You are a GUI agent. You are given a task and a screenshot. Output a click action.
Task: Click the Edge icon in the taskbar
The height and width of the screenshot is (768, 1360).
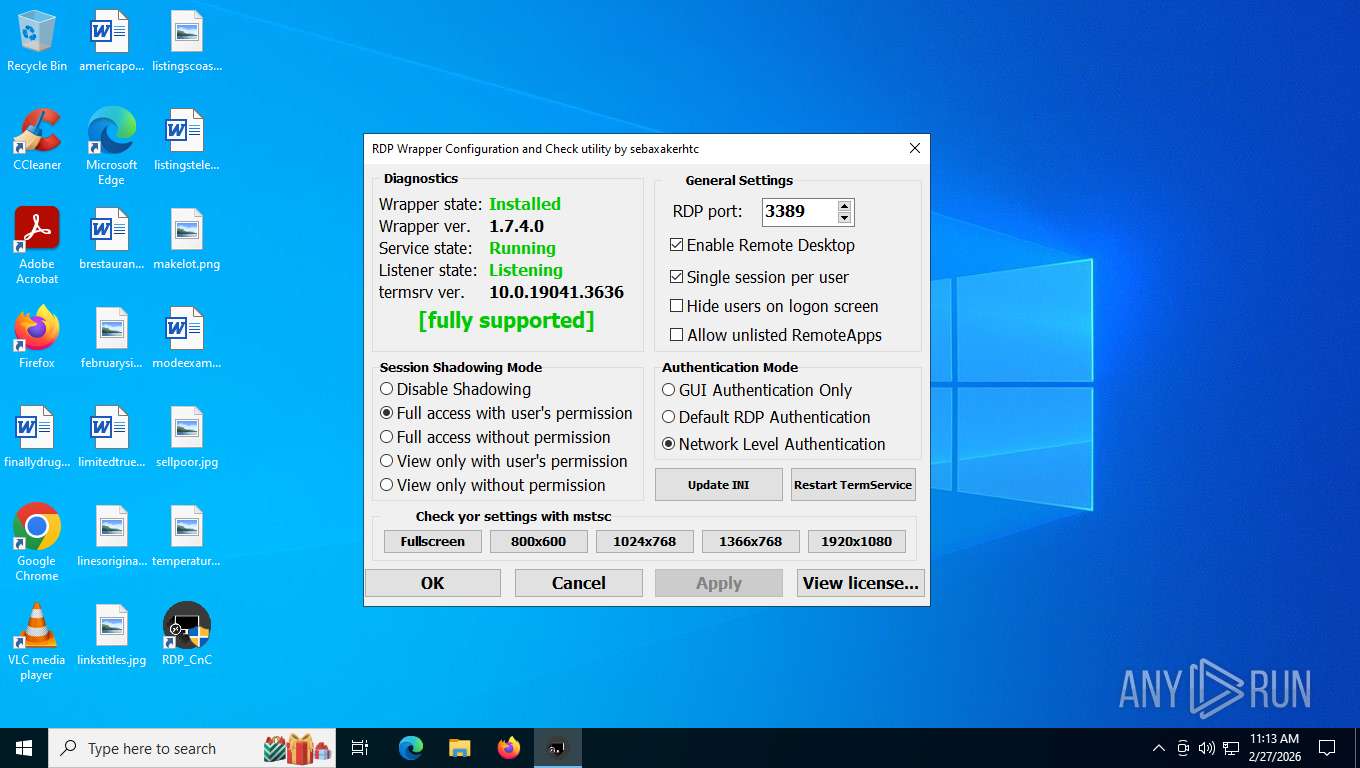[410, 748]
